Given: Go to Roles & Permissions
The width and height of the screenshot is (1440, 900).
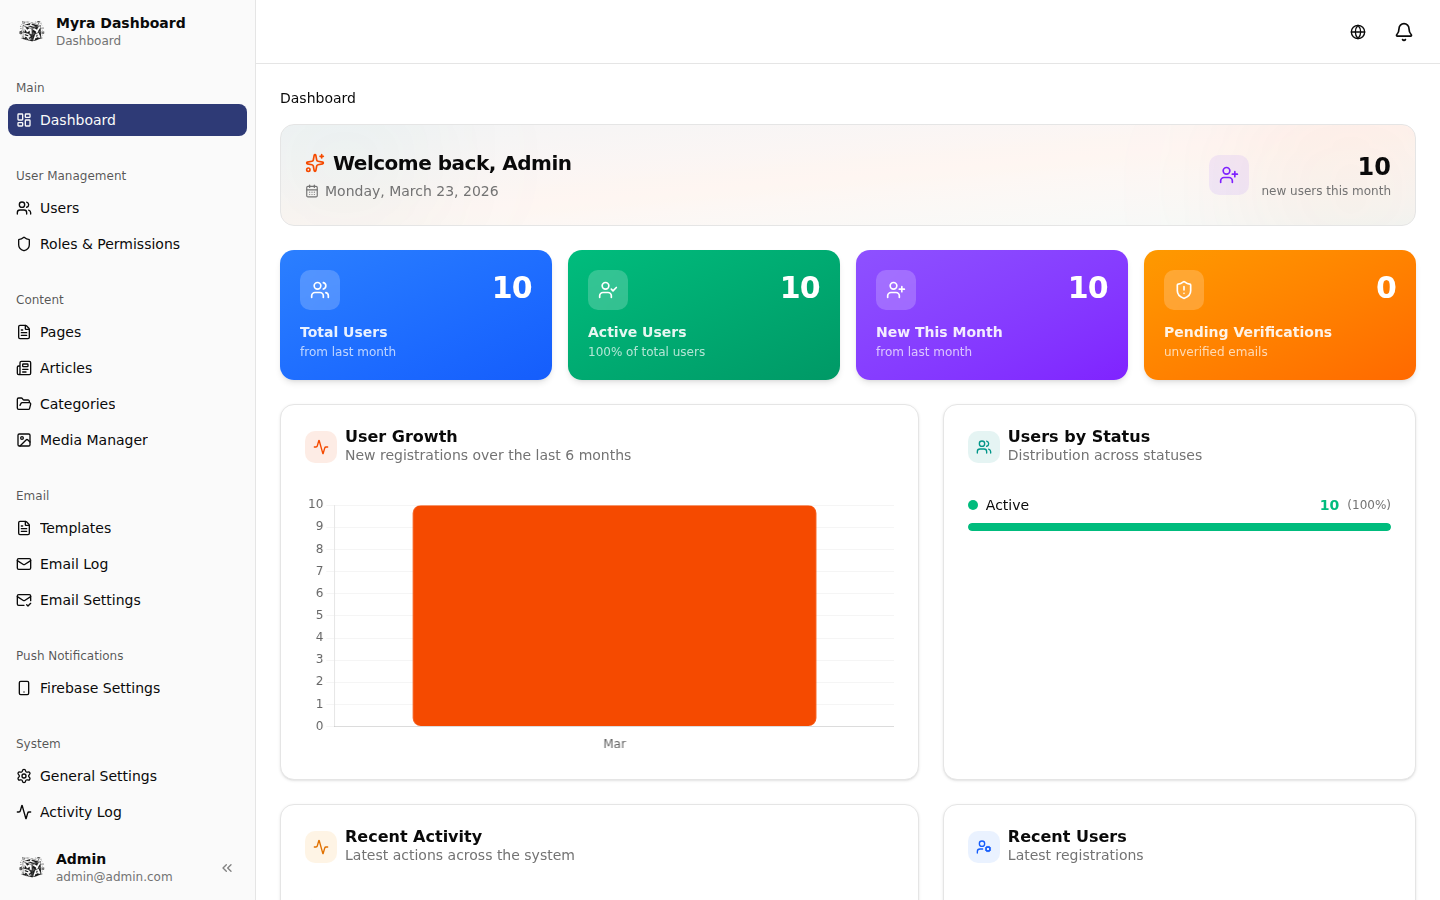Looking at the screenshot, I should (x=127, y=244).
